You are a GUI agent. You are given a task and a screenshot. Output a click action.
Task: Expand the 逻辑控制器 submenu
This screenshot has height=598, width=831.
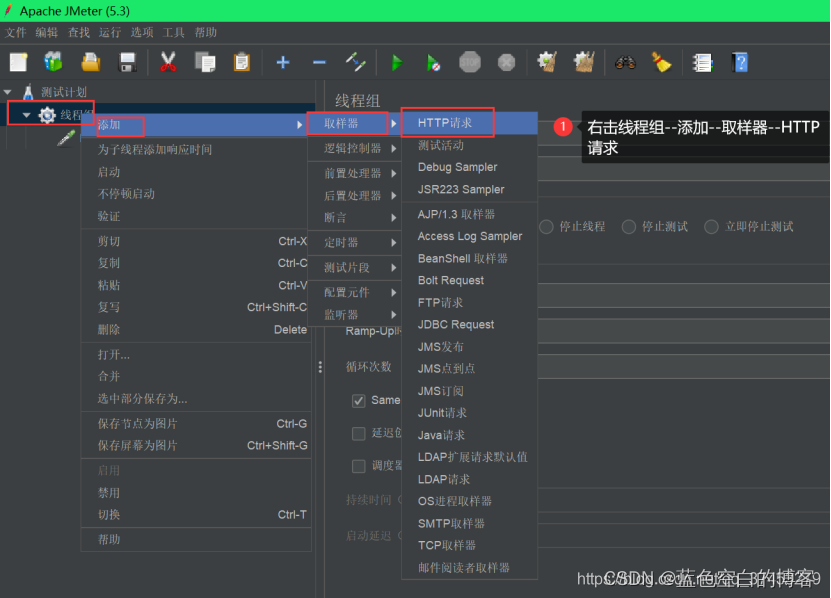click(x=354, y=148)
